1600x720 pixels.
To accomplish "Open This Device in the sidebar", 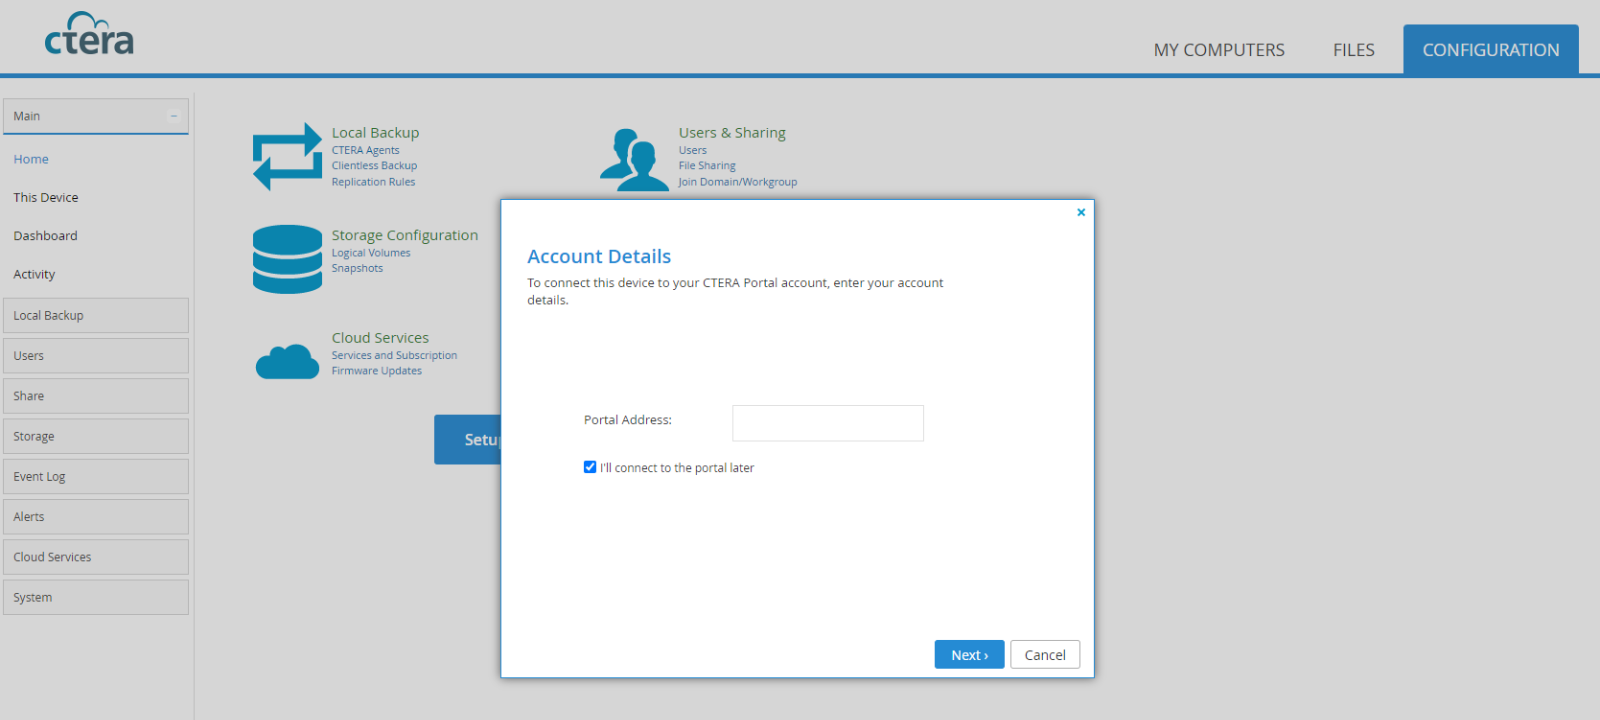I will [x=46, y=197].
